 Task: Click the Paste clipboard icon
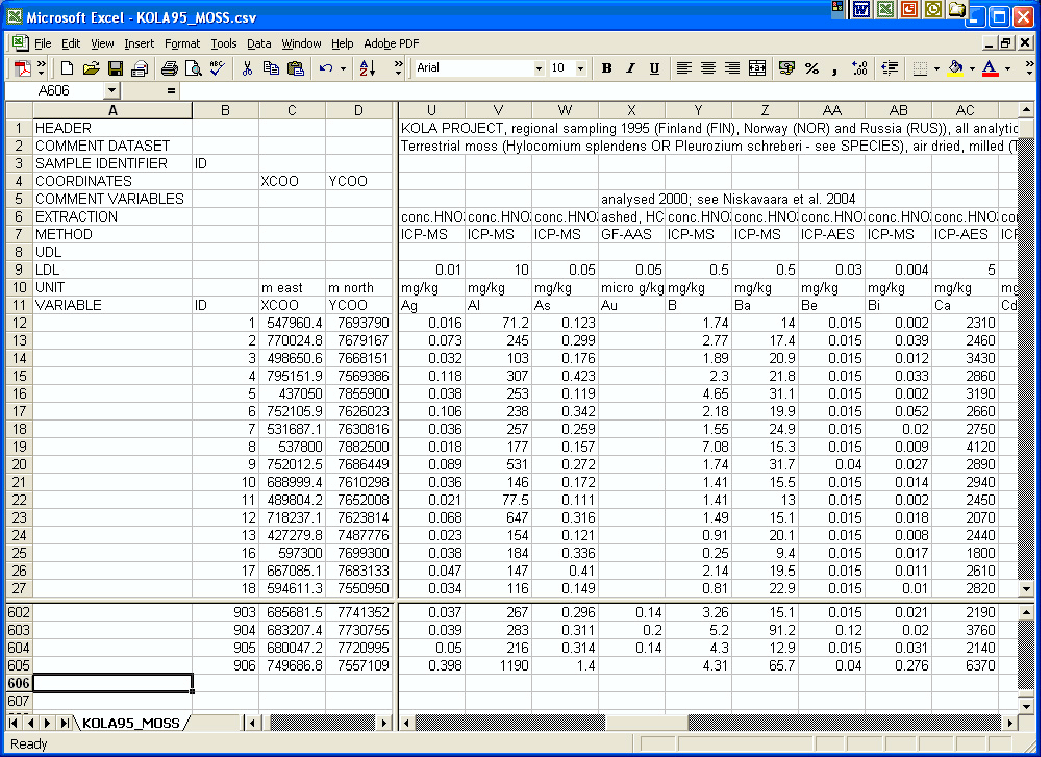coord(295,69)
